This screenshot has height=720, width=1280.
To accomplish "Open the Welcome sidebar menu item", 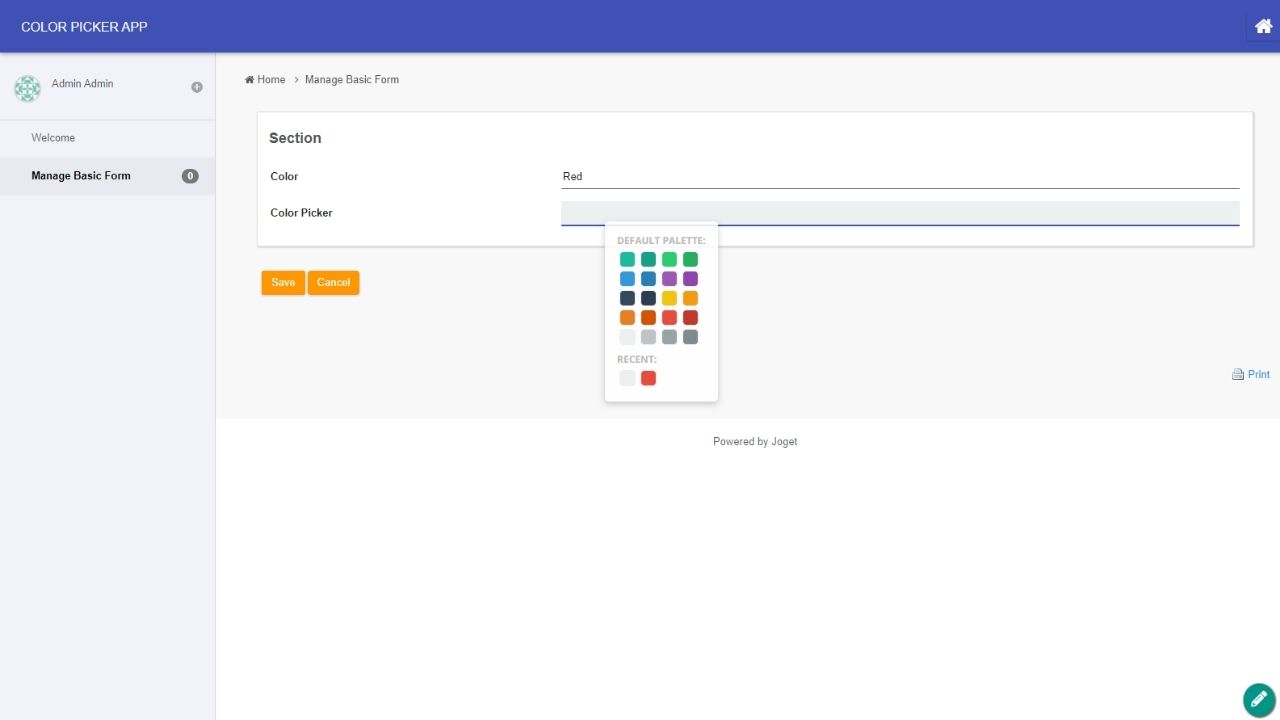I will [x=53, y=138].
